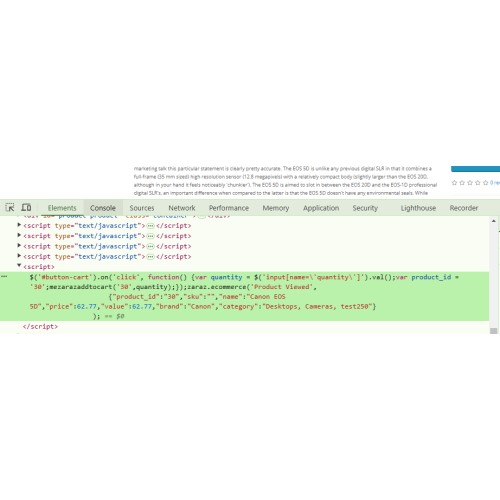Expand the first text/javascript script node

(x=19, y=225)
